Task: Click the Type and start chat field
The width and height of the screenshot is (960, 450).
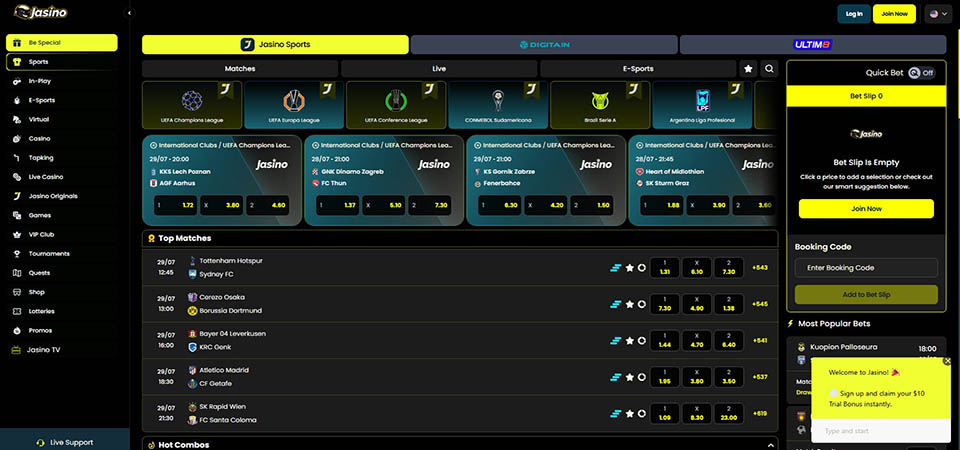Action: (879, 431)
